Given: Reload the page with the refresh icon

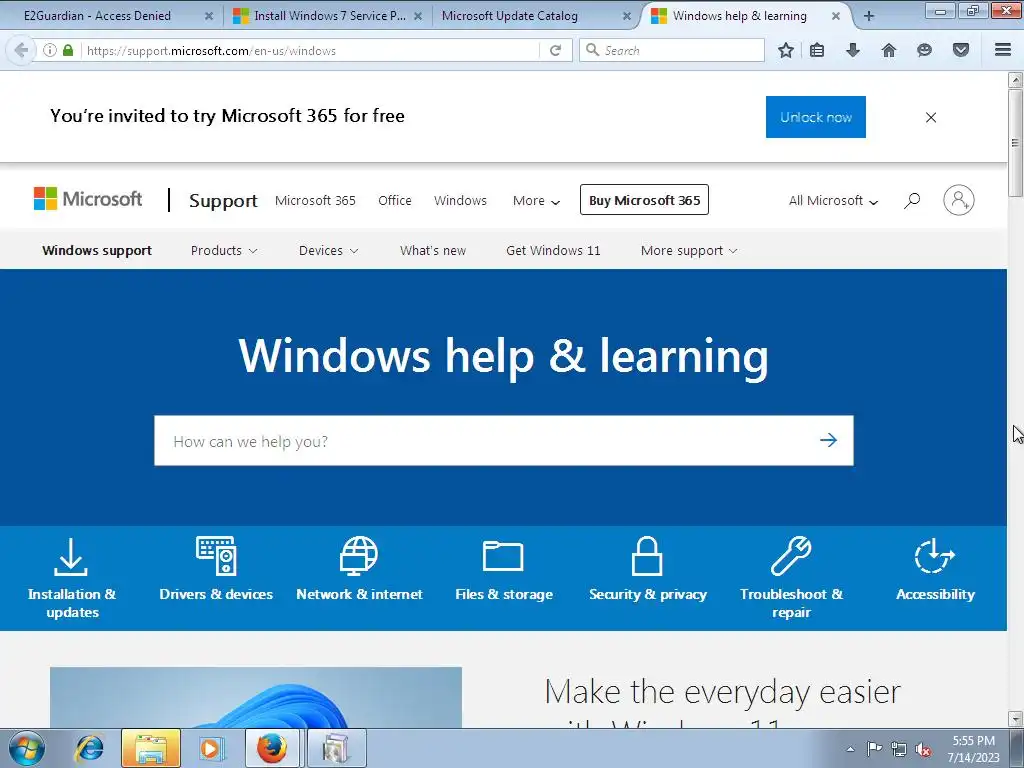Looking at the screenshot, I should pos(555,50).
